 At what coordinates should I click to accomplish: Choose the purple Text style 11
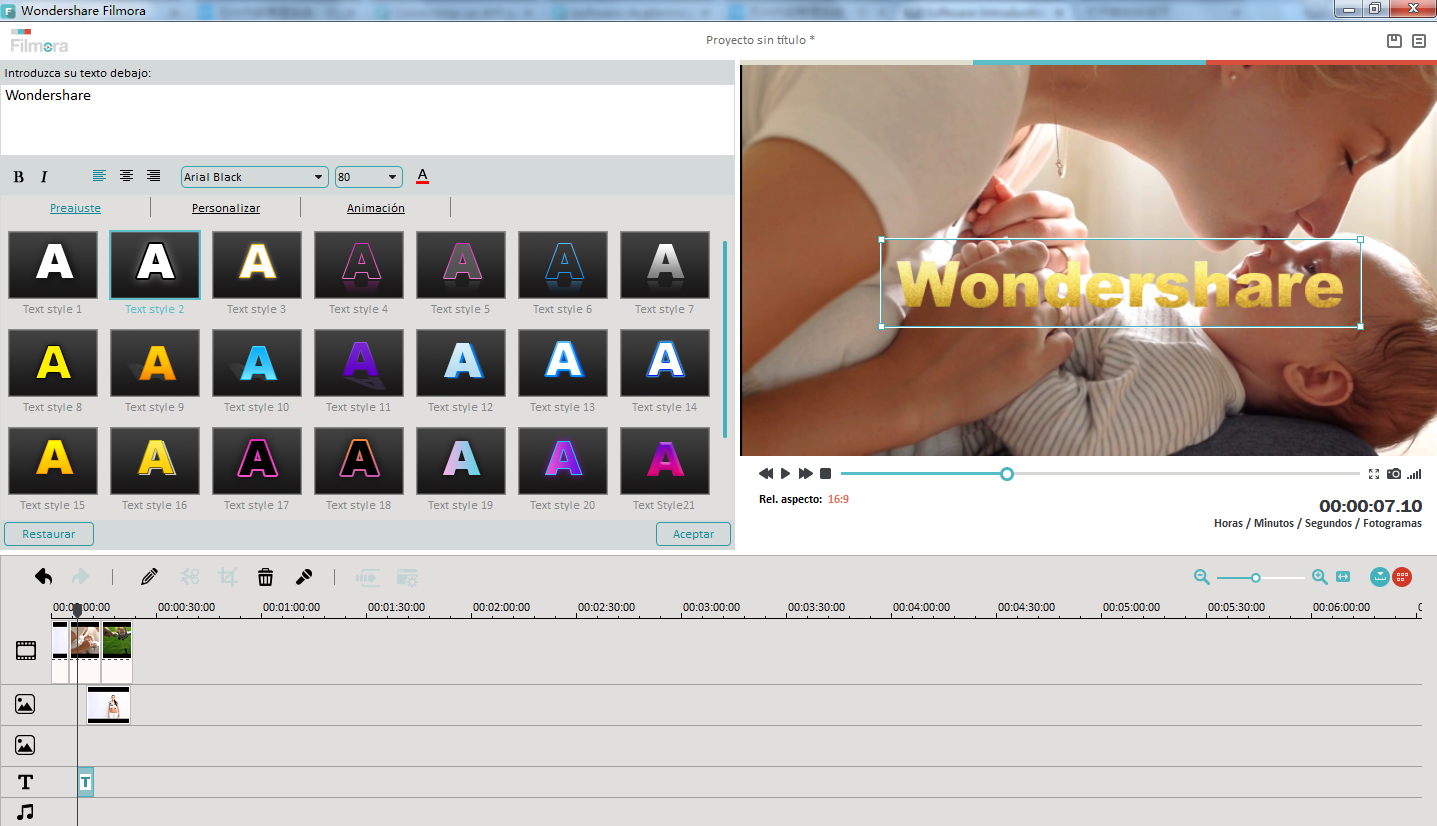point(359,363)
